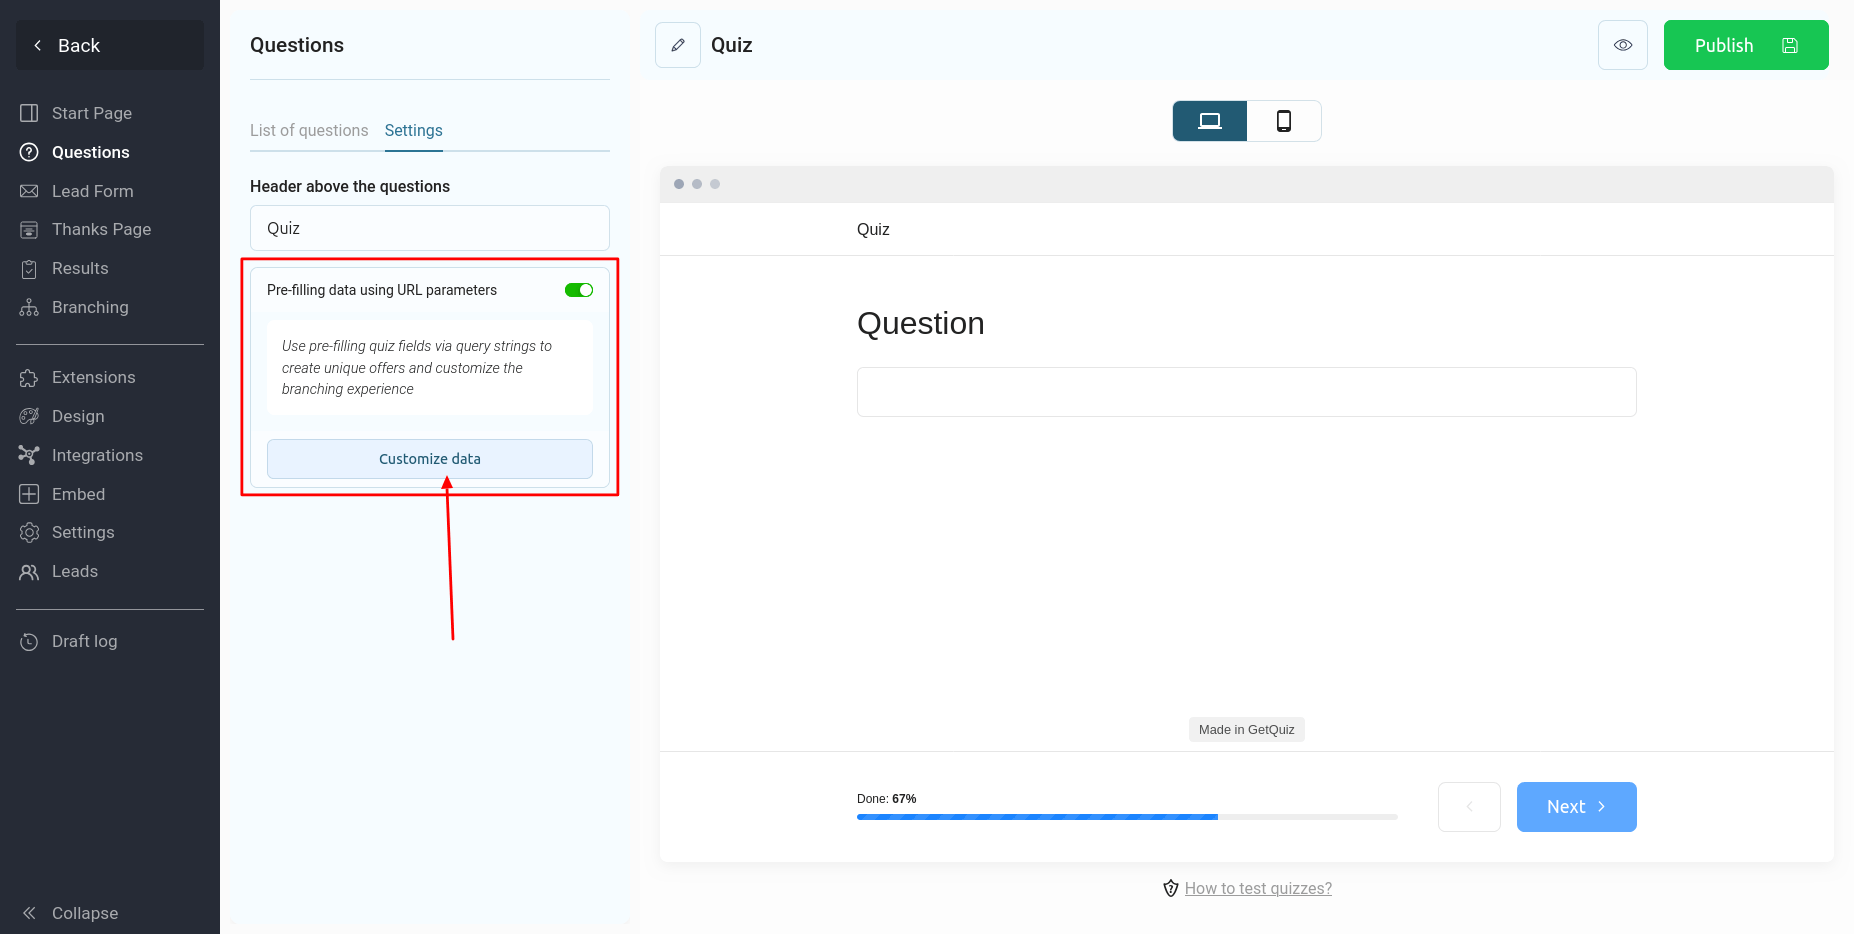1854x934 pixels.
Task: Collapse the sidebar
Action: (x=70, y=913)
